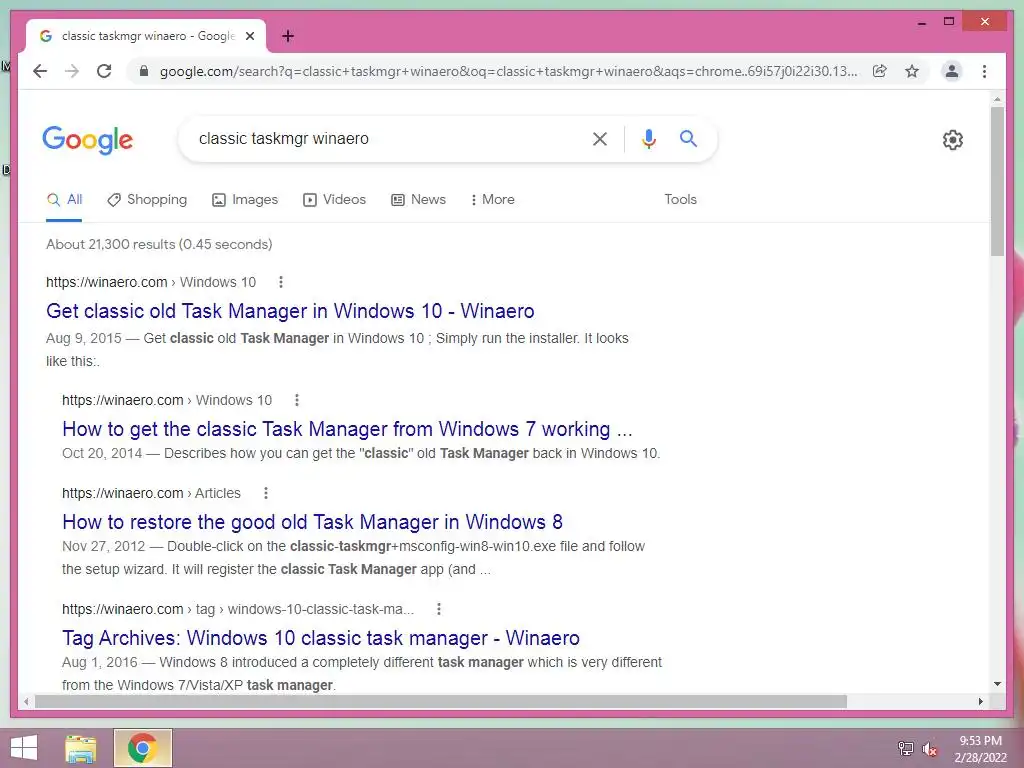The image size is (1024, 768).
Task: Click the scroll down arrow of the page
Action: (x=997, y=684)
